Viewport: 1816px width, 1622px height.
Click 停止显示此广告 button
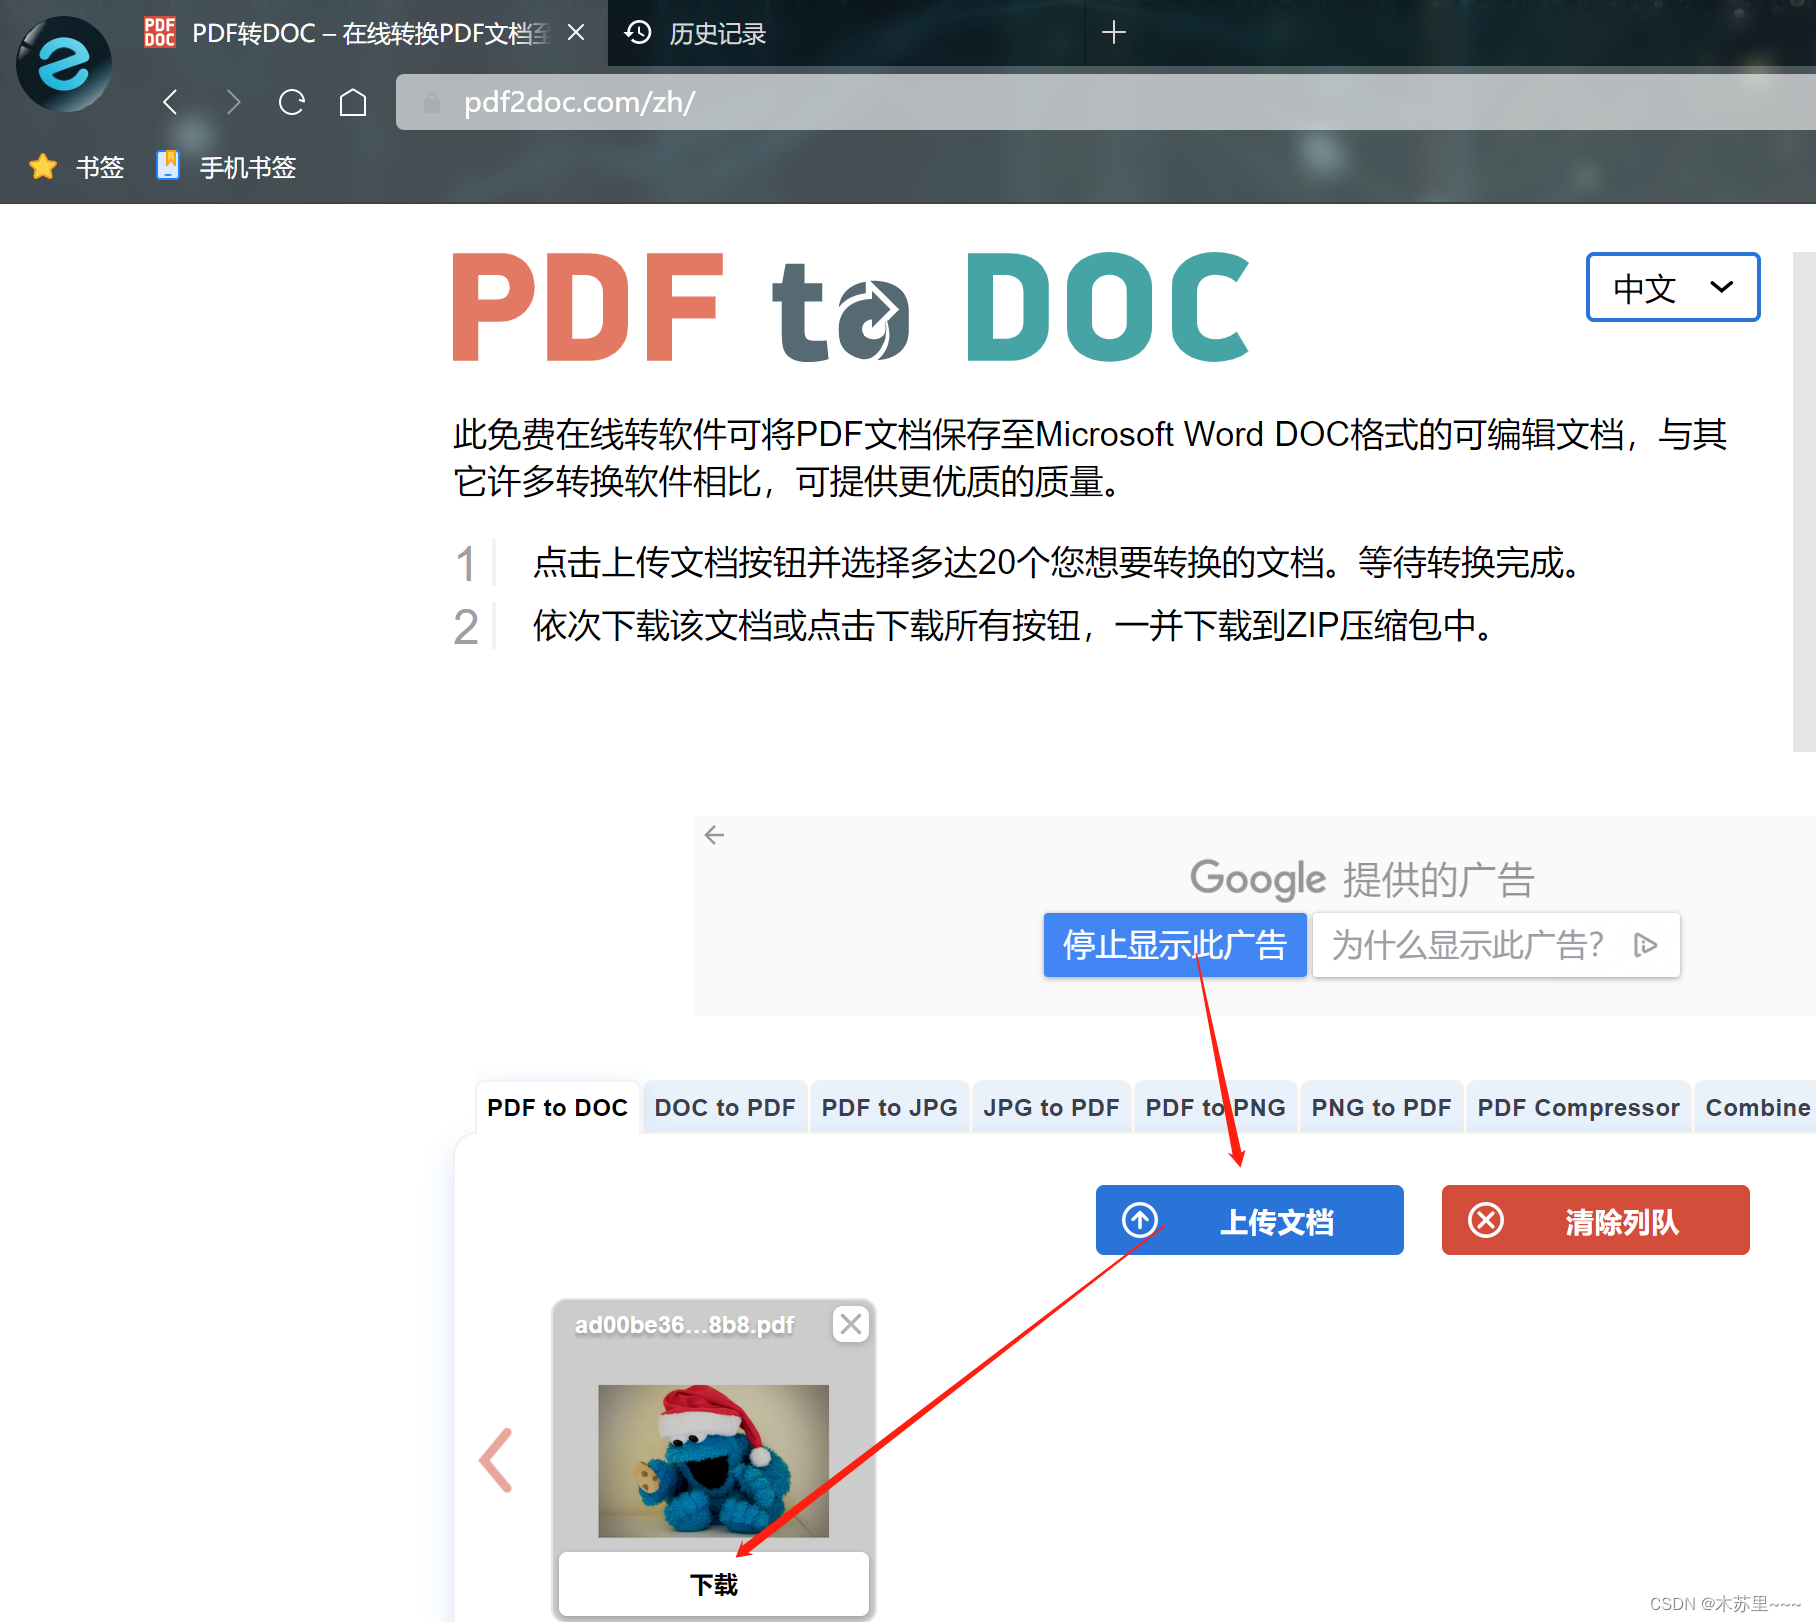pyautogui.click(x=1175, y=945)
